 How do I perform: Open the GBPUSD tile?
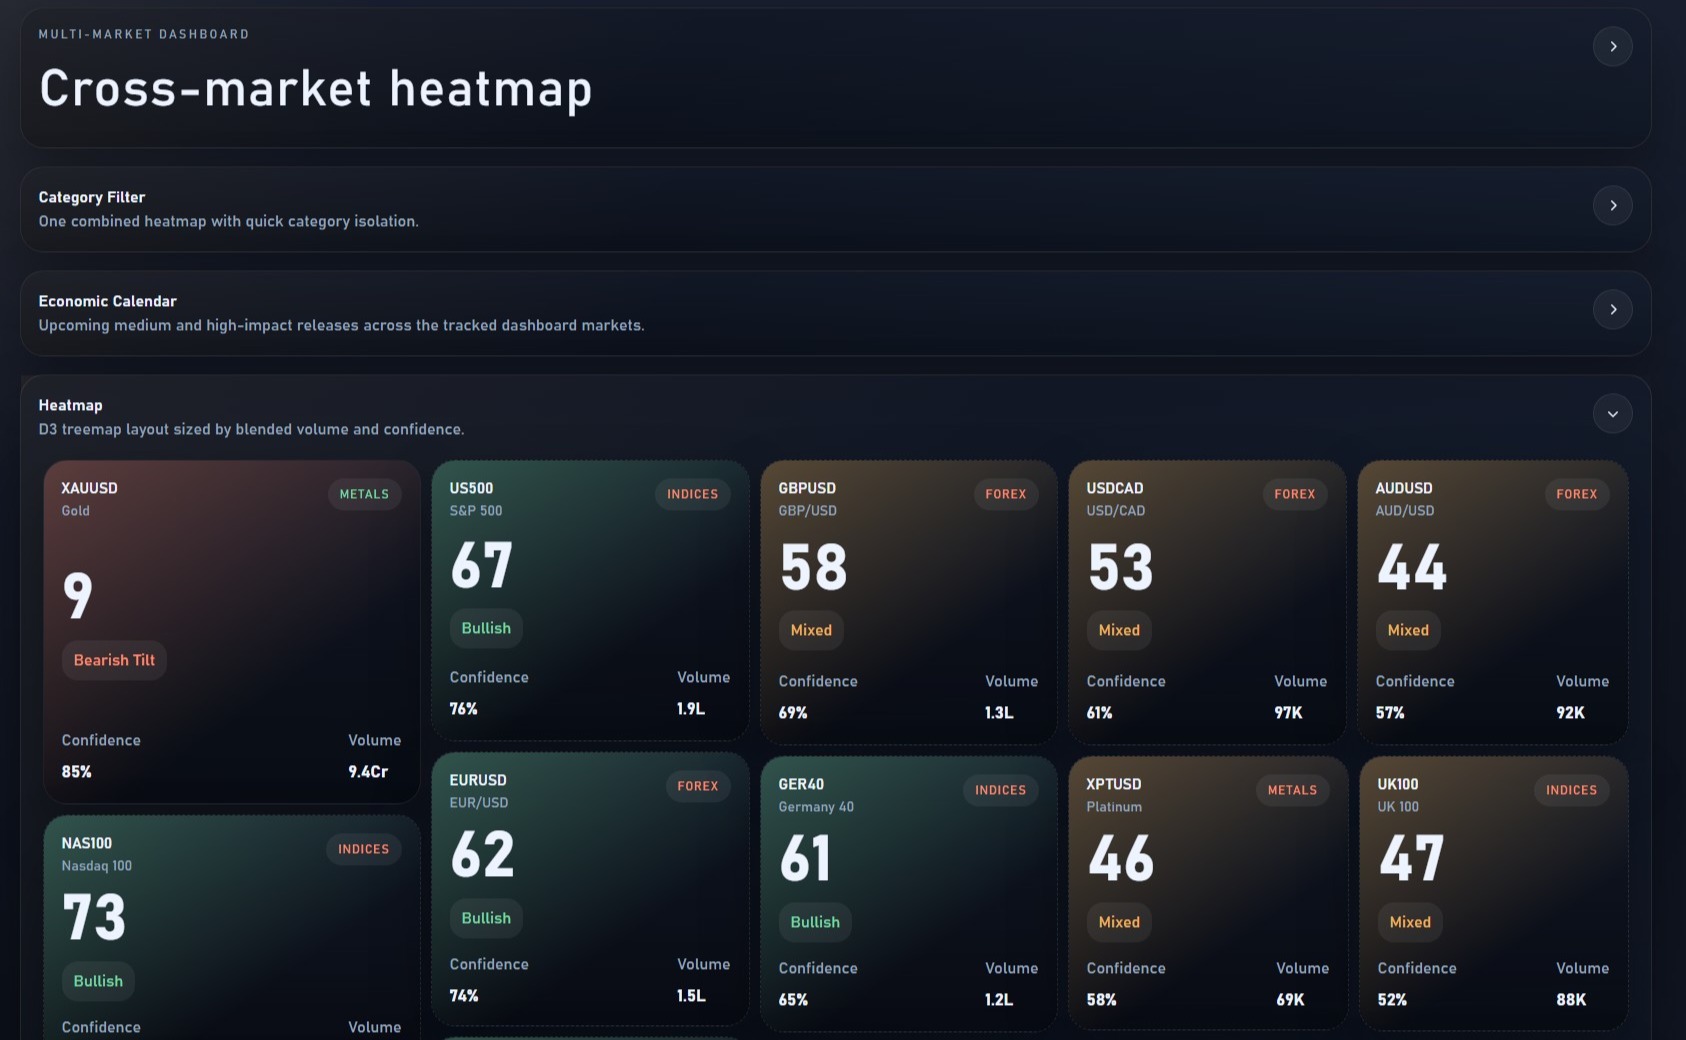908,602
